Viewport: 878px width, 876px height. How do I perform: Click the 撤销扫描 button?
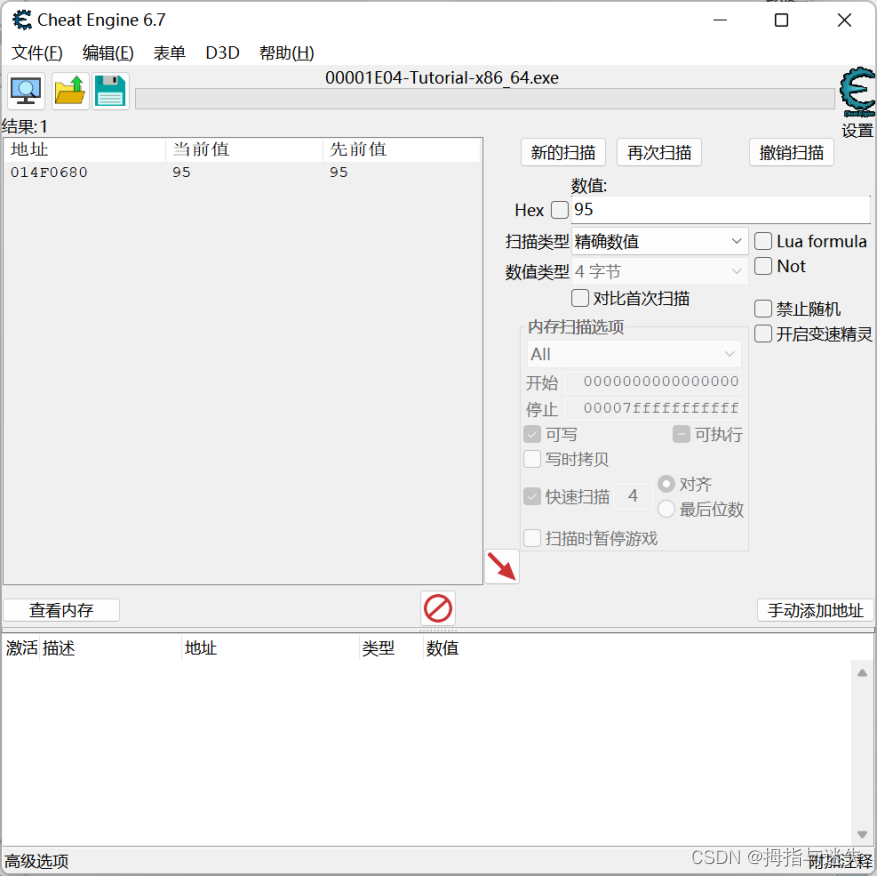click(791, 152)
